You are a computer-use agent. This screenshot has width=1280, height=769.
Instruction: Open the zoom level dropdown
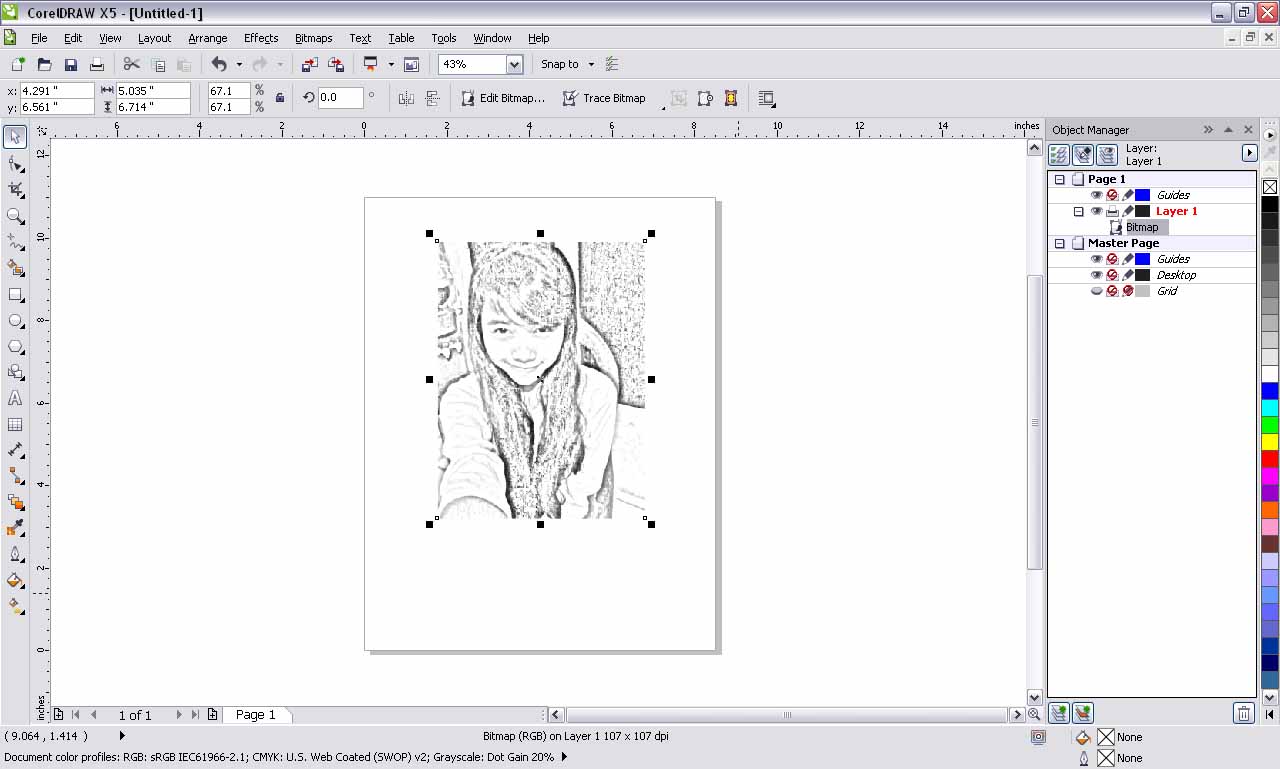pos(513,64)
